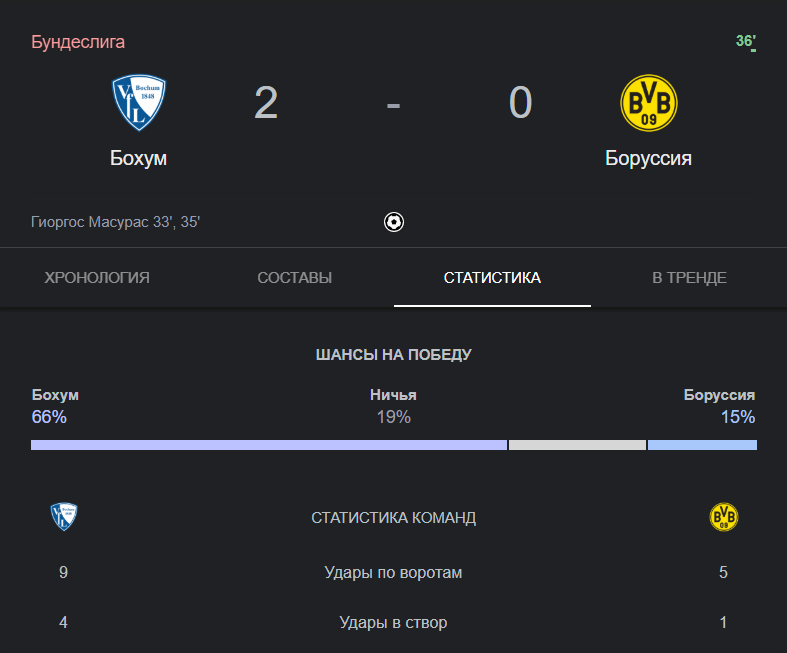Click the Borussia win probability bar segment

tap(702, 445)
